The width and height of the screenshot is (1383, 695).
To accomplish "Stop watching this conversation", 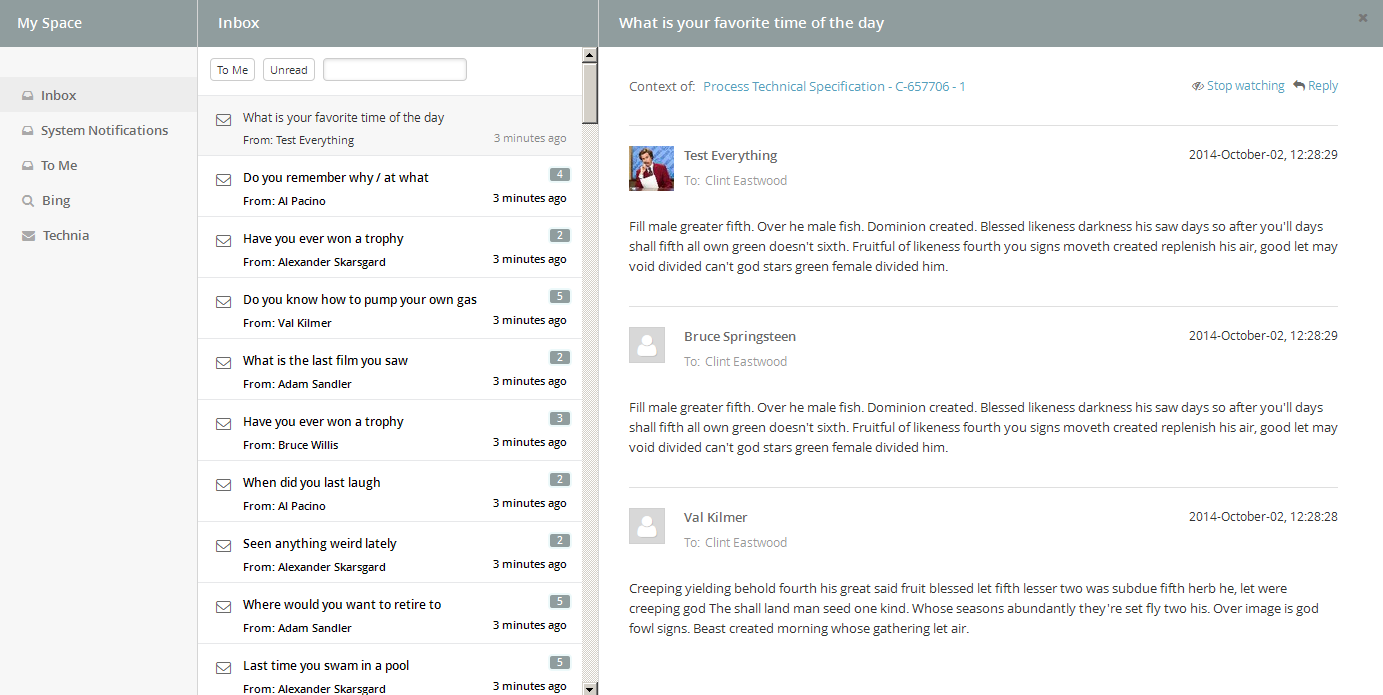I will point(1238,86).
